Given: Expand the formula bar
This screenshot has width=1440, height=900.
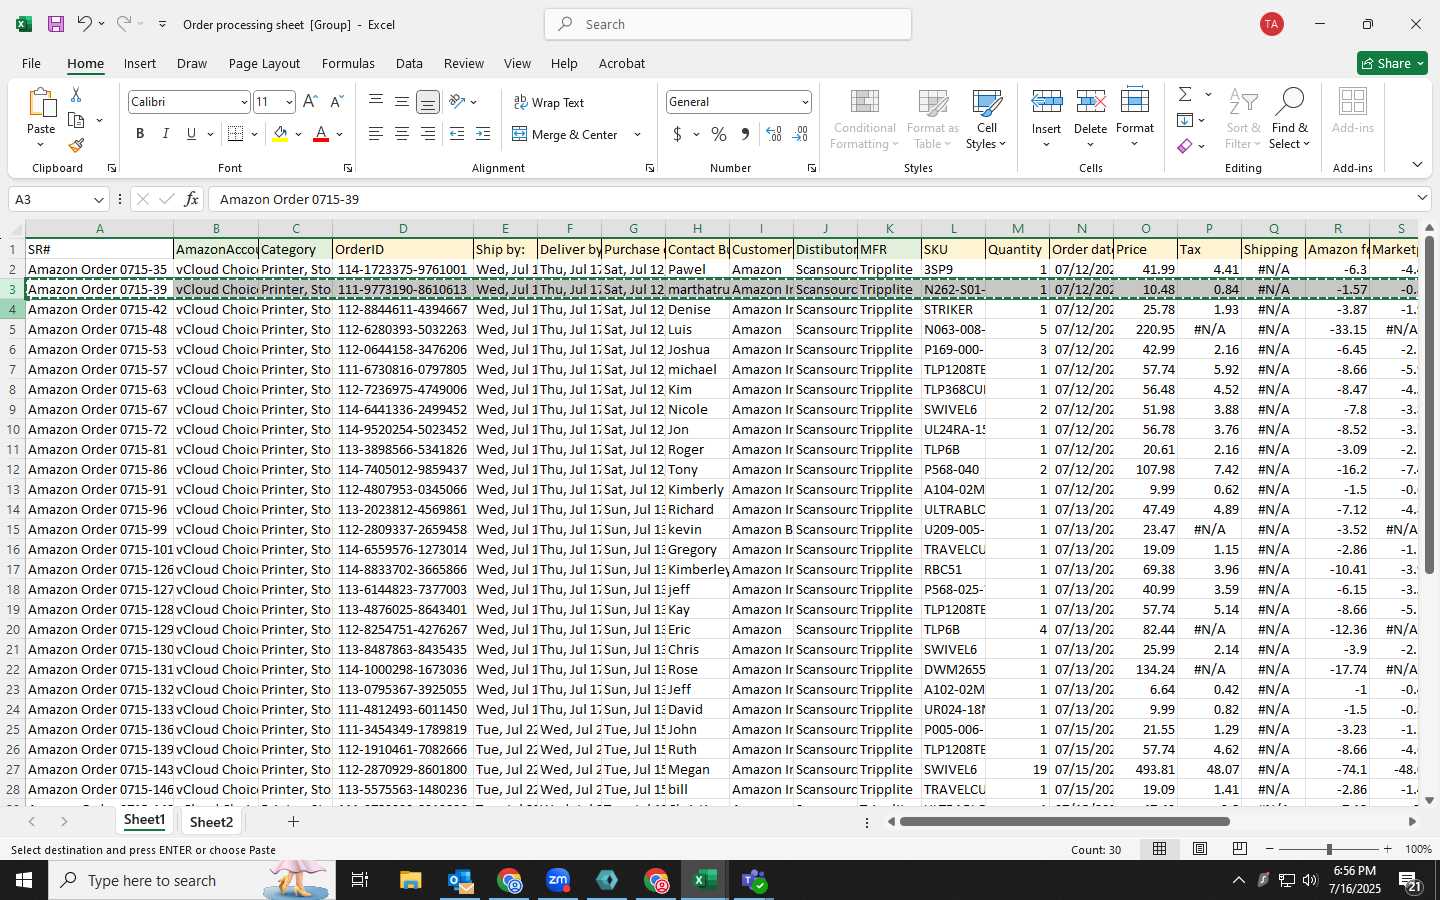Looking at the screenshot, I should point(1422,198).
